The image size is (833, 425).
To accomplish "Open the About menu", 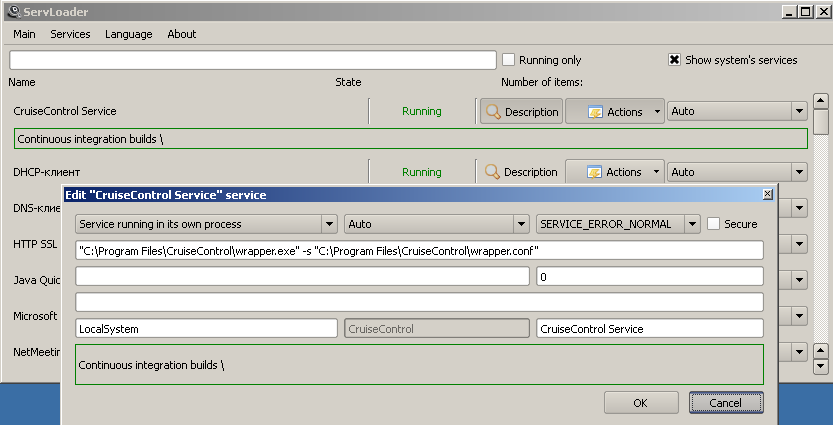I will click(182, 34).
